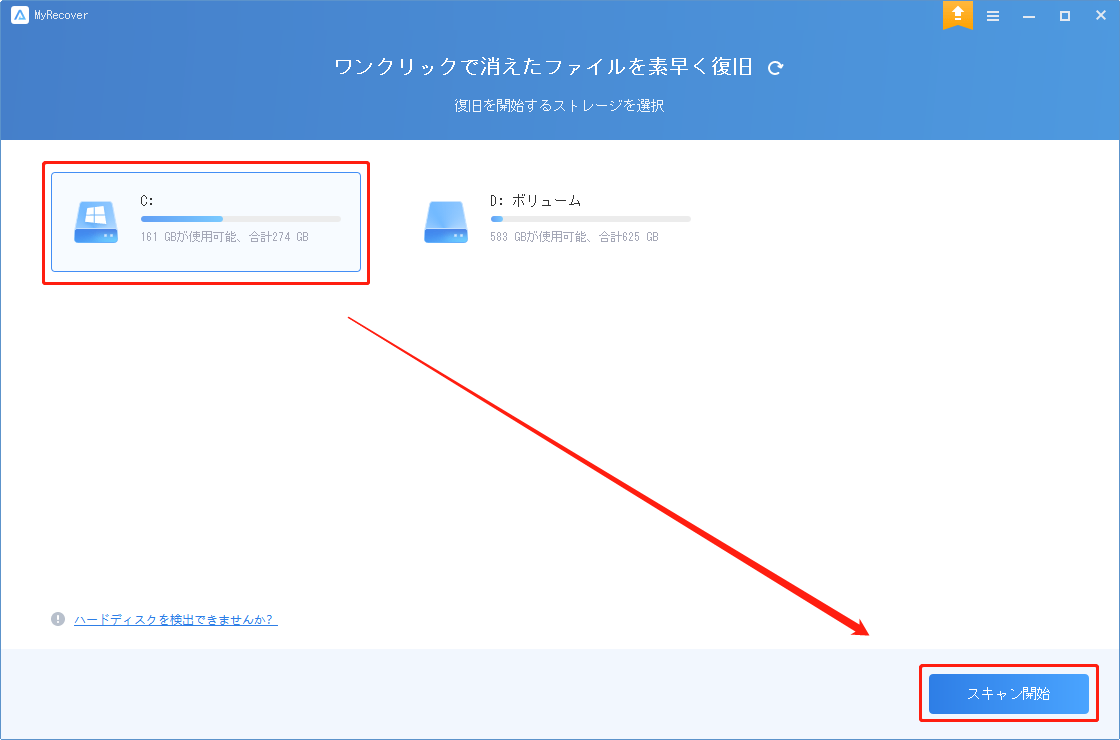Click the gray info icon beside the bottom link
Image resolution: width=1120 pixels, height=740 pixels.
[x=58, y=619]
